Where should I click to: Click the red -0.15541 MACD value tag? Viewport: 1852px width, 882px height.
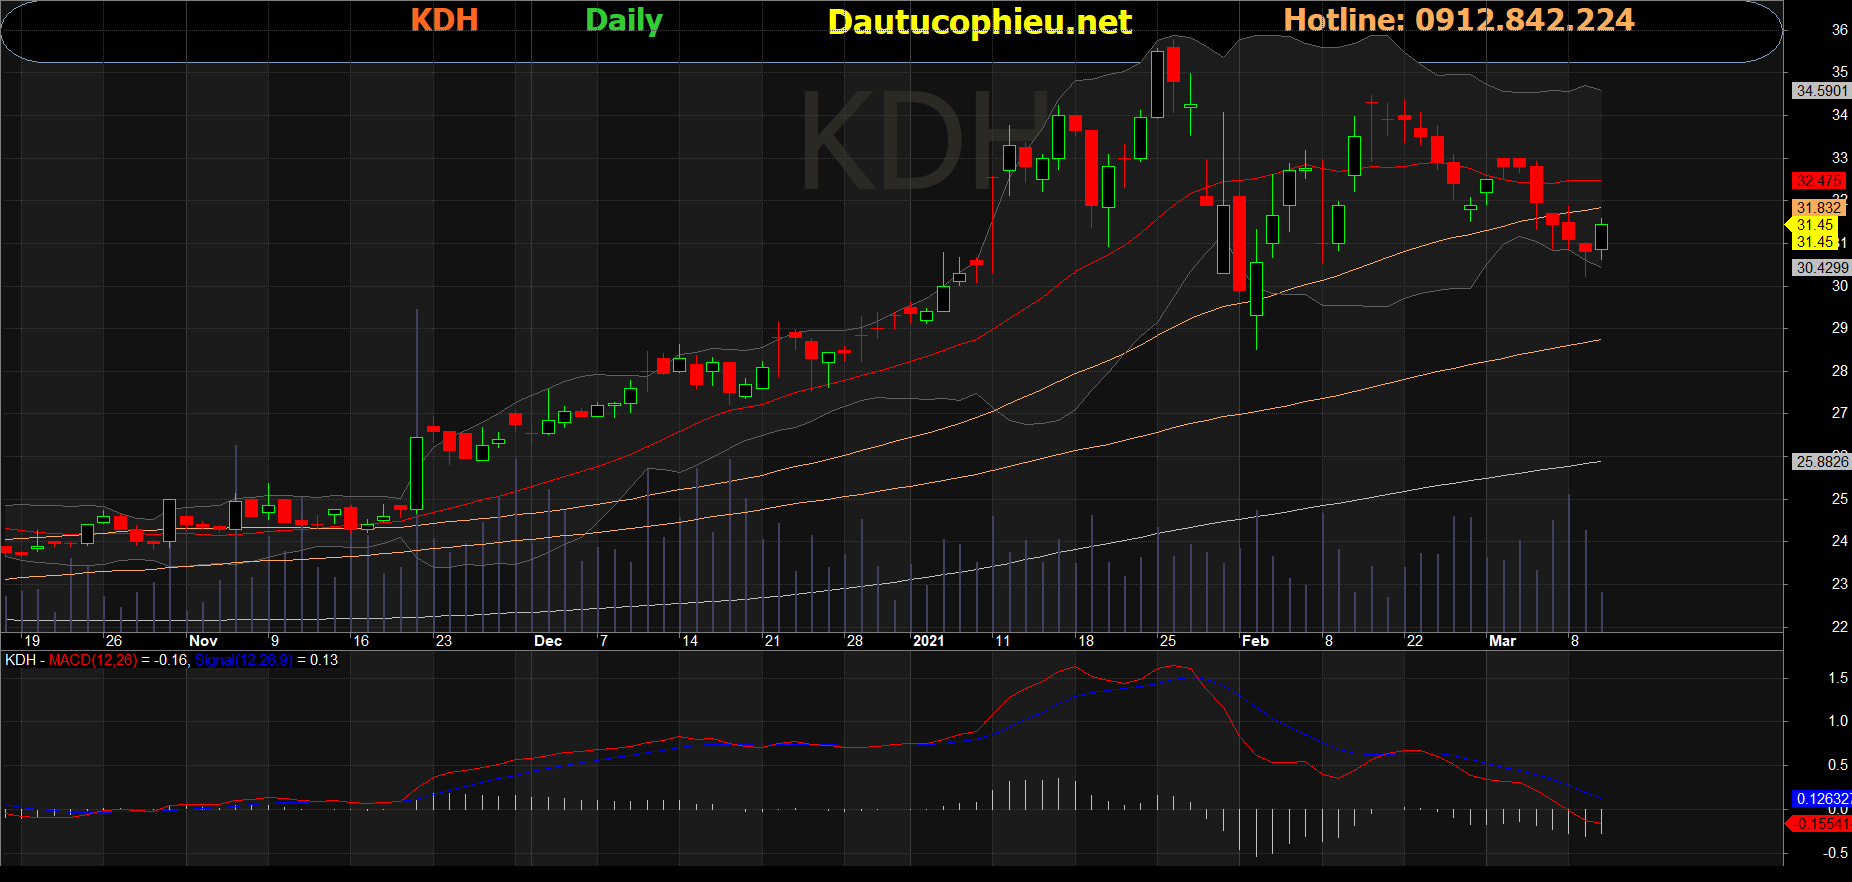[1819, 824]
